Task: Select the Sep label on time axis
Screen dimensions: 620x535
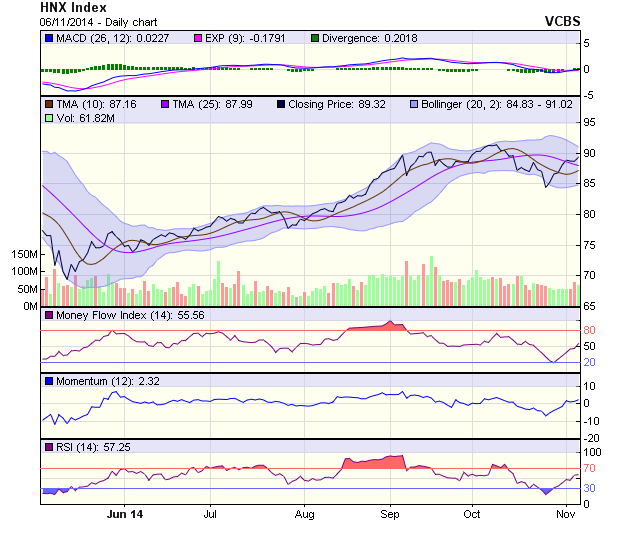Action: [390, 514]
